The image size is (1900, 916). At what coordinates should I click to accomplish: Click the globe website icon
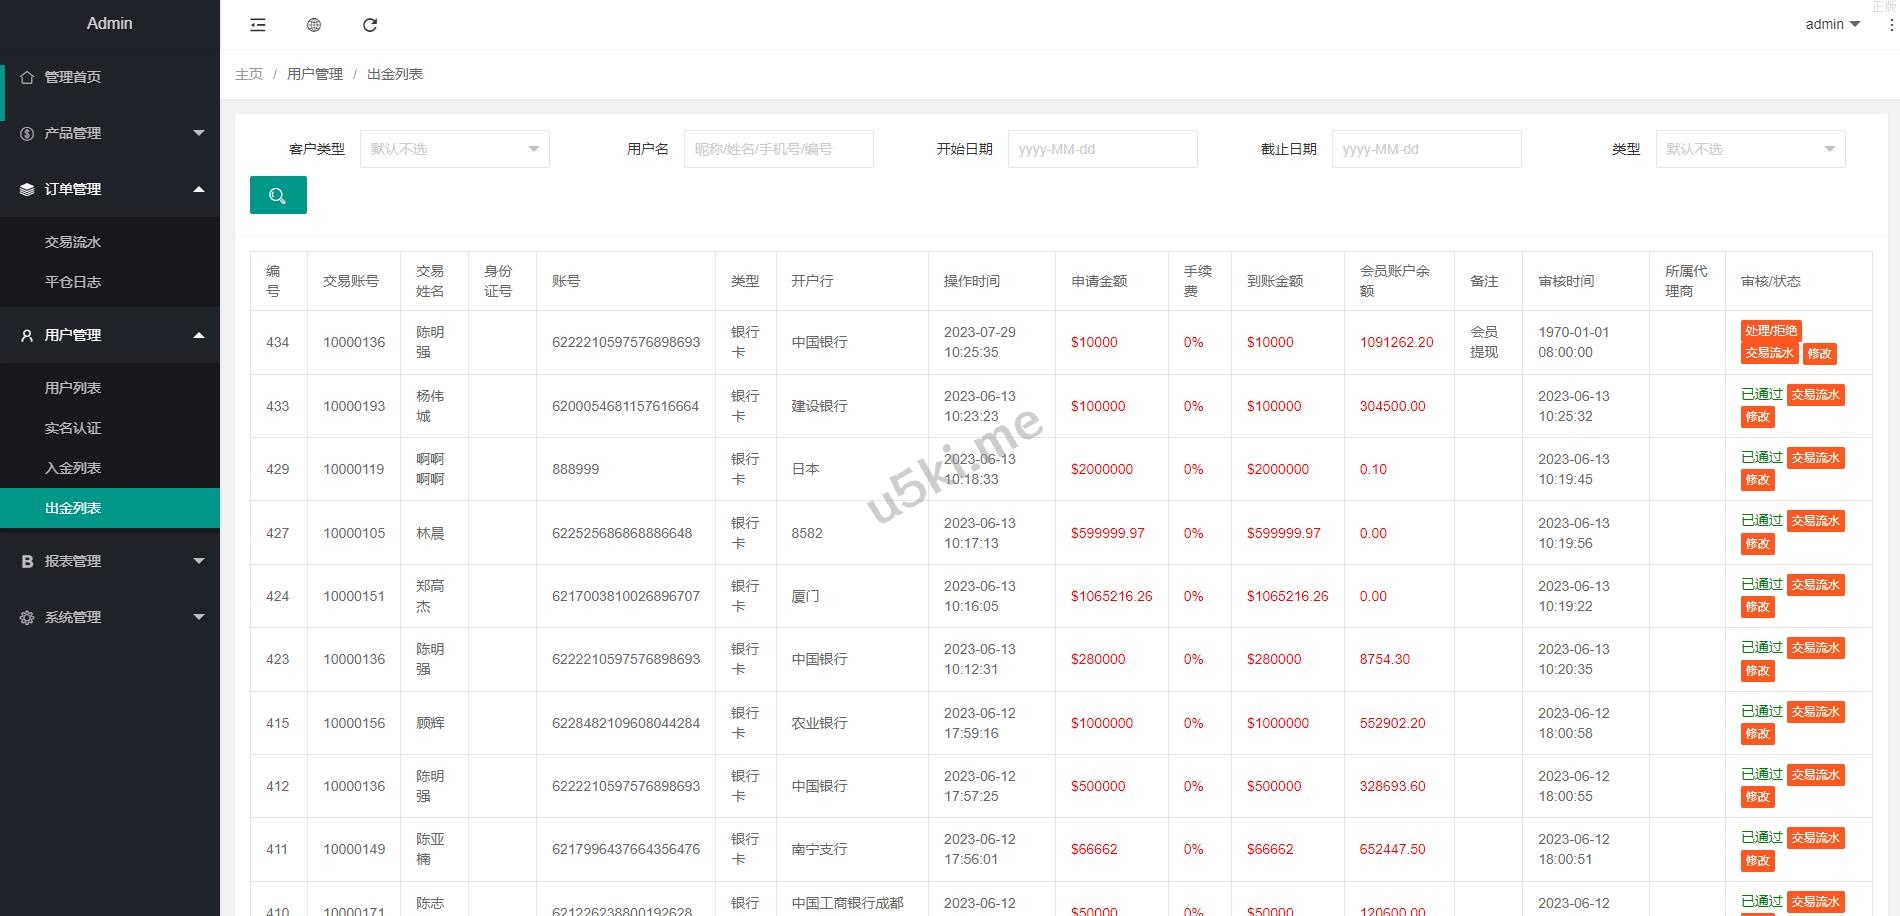coord(314,25)
